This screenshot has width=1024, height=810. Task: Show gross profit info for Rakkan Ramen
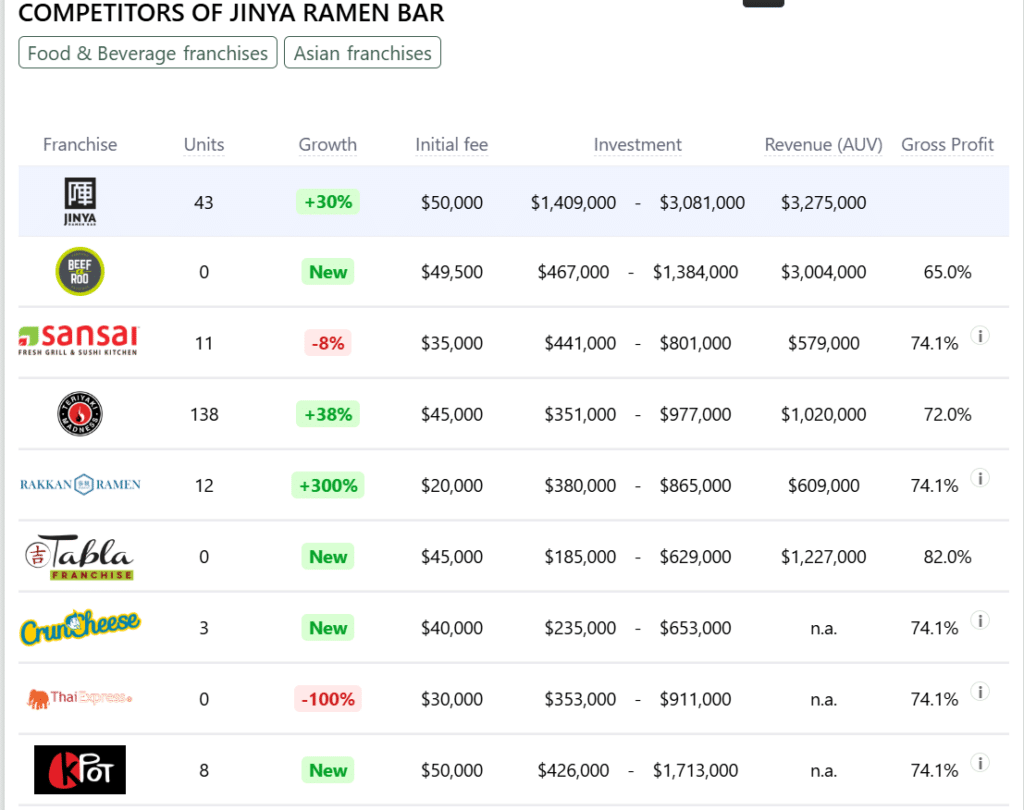tap(980, 478)
